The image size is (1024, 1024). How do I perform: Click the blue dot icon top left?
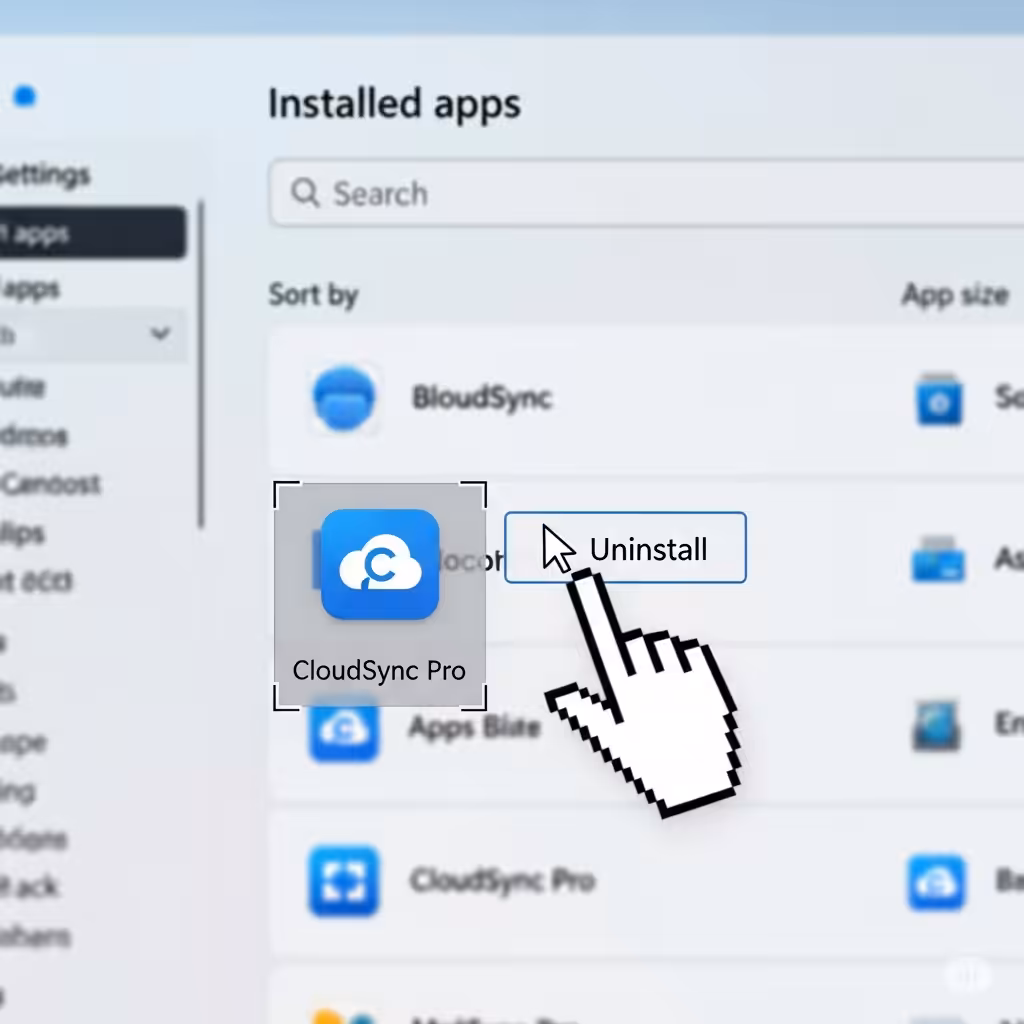click(x=25, y=96)
